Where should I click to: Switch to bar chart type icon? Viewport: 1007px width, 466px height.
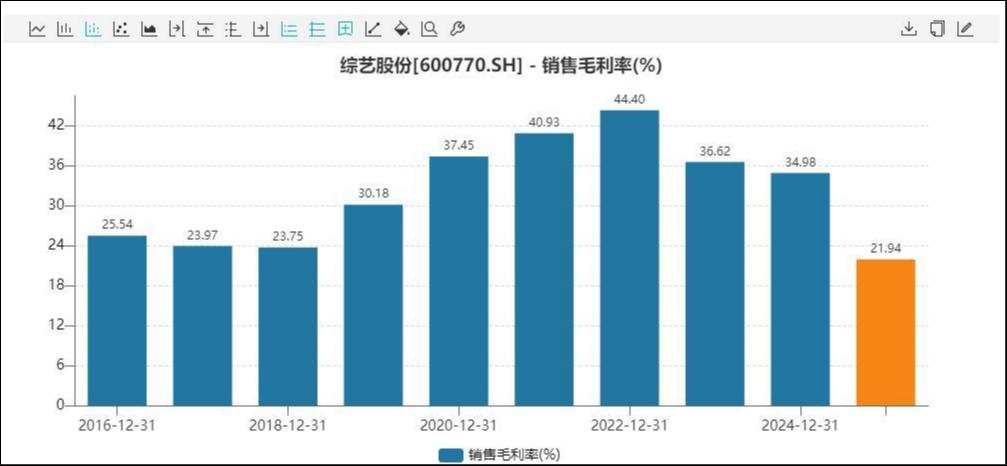(x=65, y=29)
